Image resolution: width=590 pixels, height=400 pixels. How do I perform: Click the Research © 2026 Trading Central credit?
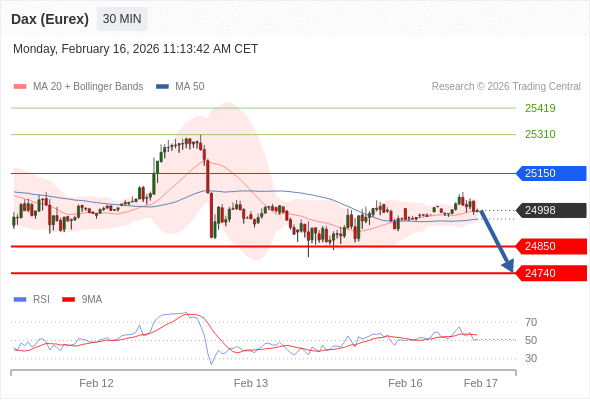click(506, 87)
